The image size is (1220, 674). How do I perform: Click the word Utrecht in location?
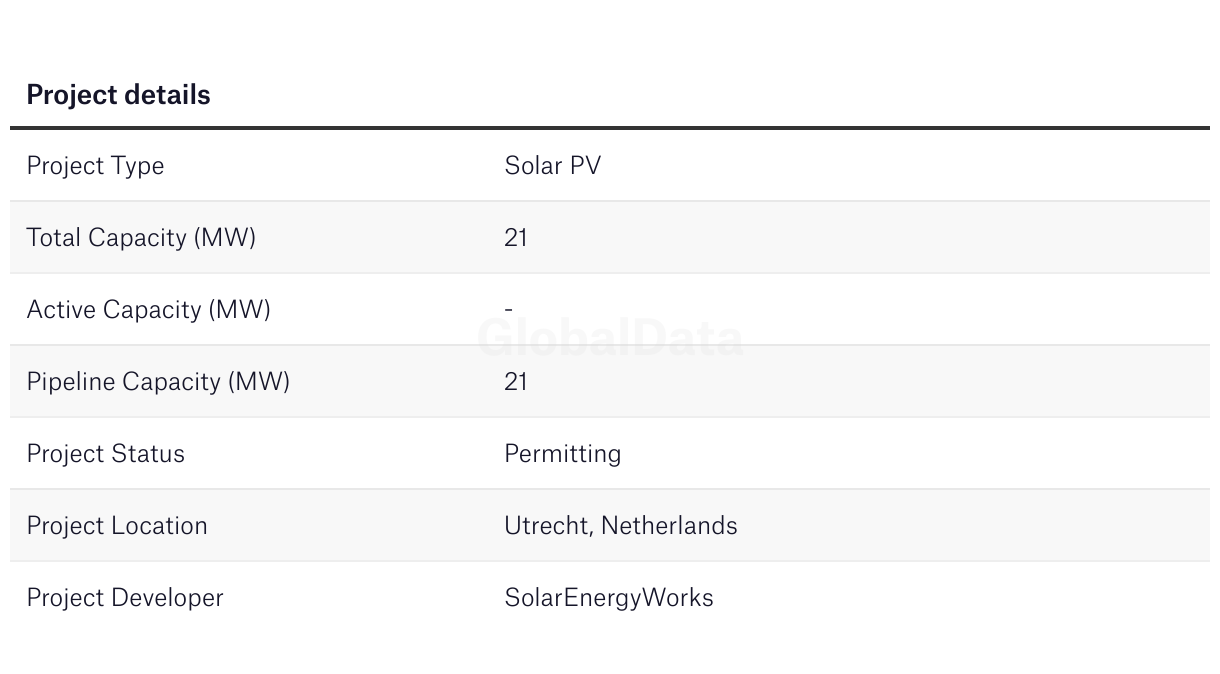tap(547, 526)
